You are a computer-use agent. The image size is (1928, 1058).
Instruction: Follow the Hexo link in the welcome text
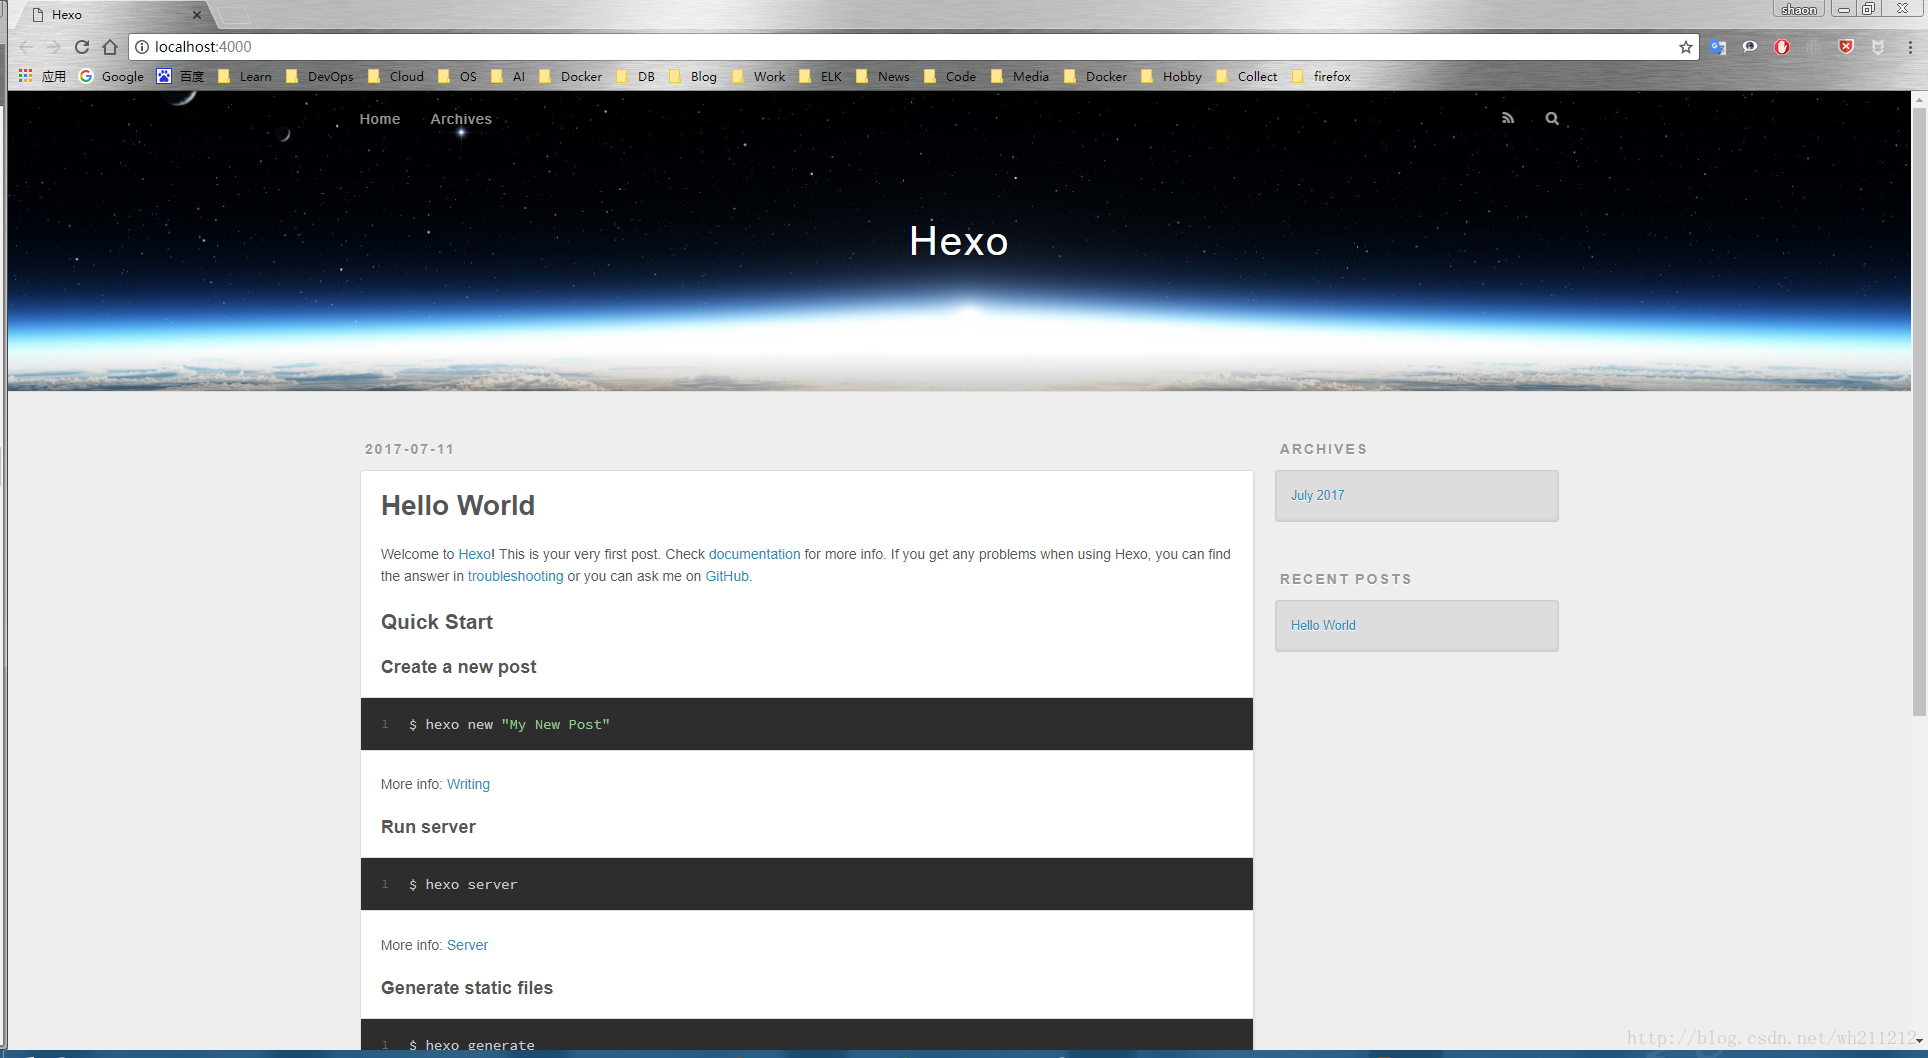click(474, 554)
